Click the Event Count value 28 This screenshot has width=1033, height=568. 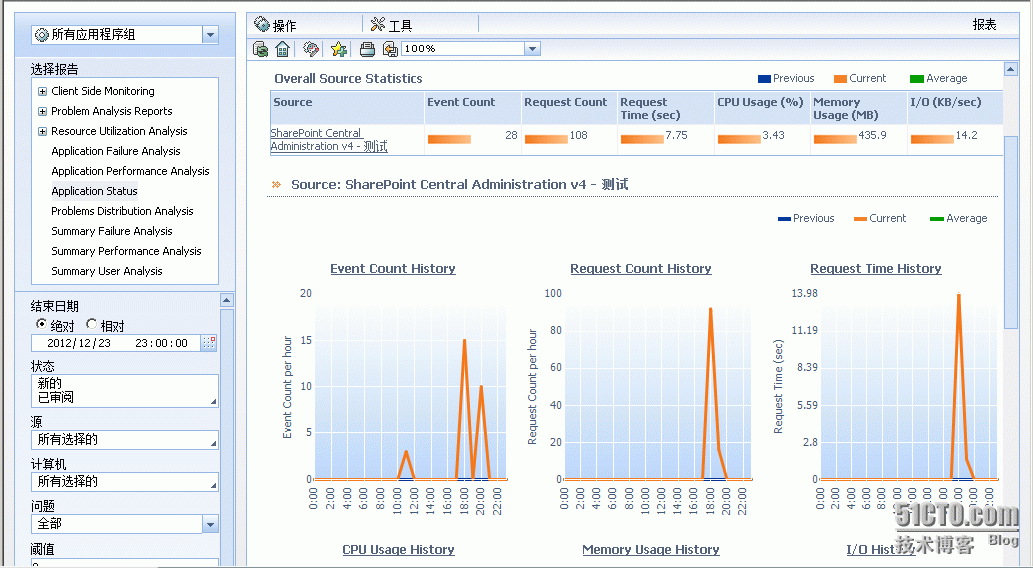(x=511, y=135)
